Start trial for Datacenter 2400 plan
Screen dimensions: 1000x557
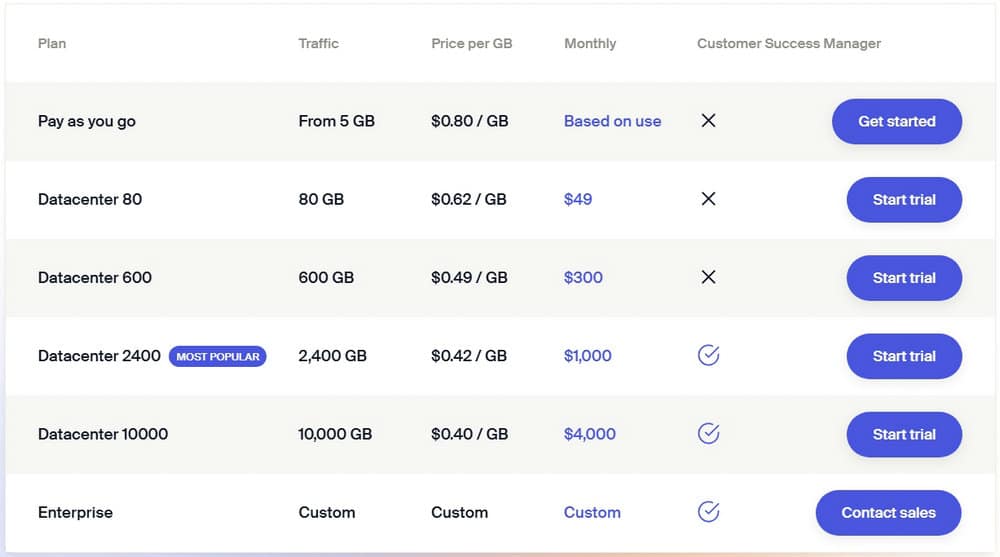[904, 356]
